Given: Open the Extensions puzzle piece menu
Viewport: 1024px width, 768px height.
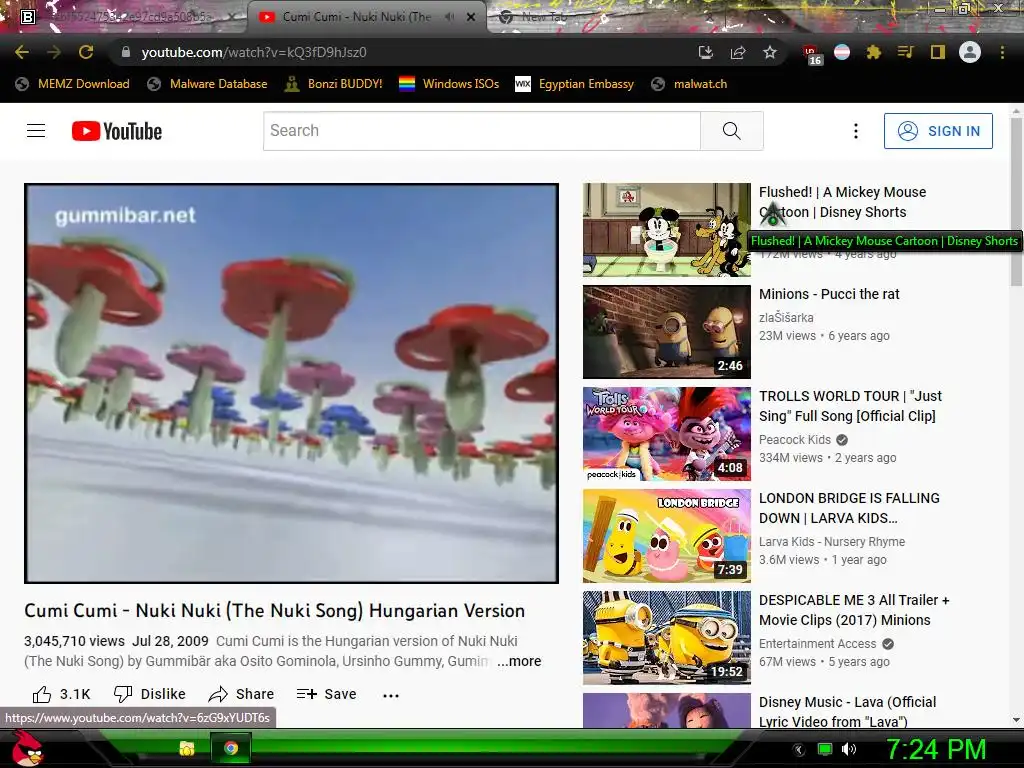Looking at the screenshot, I should pyautogui.click(x=874, y=52).
